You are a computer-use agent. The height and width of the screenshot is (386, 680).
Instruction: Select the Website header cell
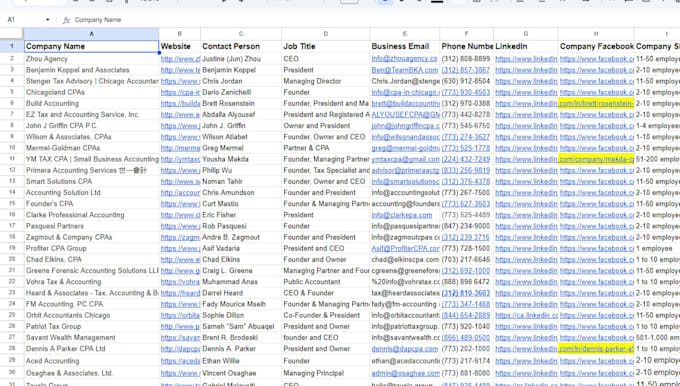pyautogui.click(x=180, y=46)
